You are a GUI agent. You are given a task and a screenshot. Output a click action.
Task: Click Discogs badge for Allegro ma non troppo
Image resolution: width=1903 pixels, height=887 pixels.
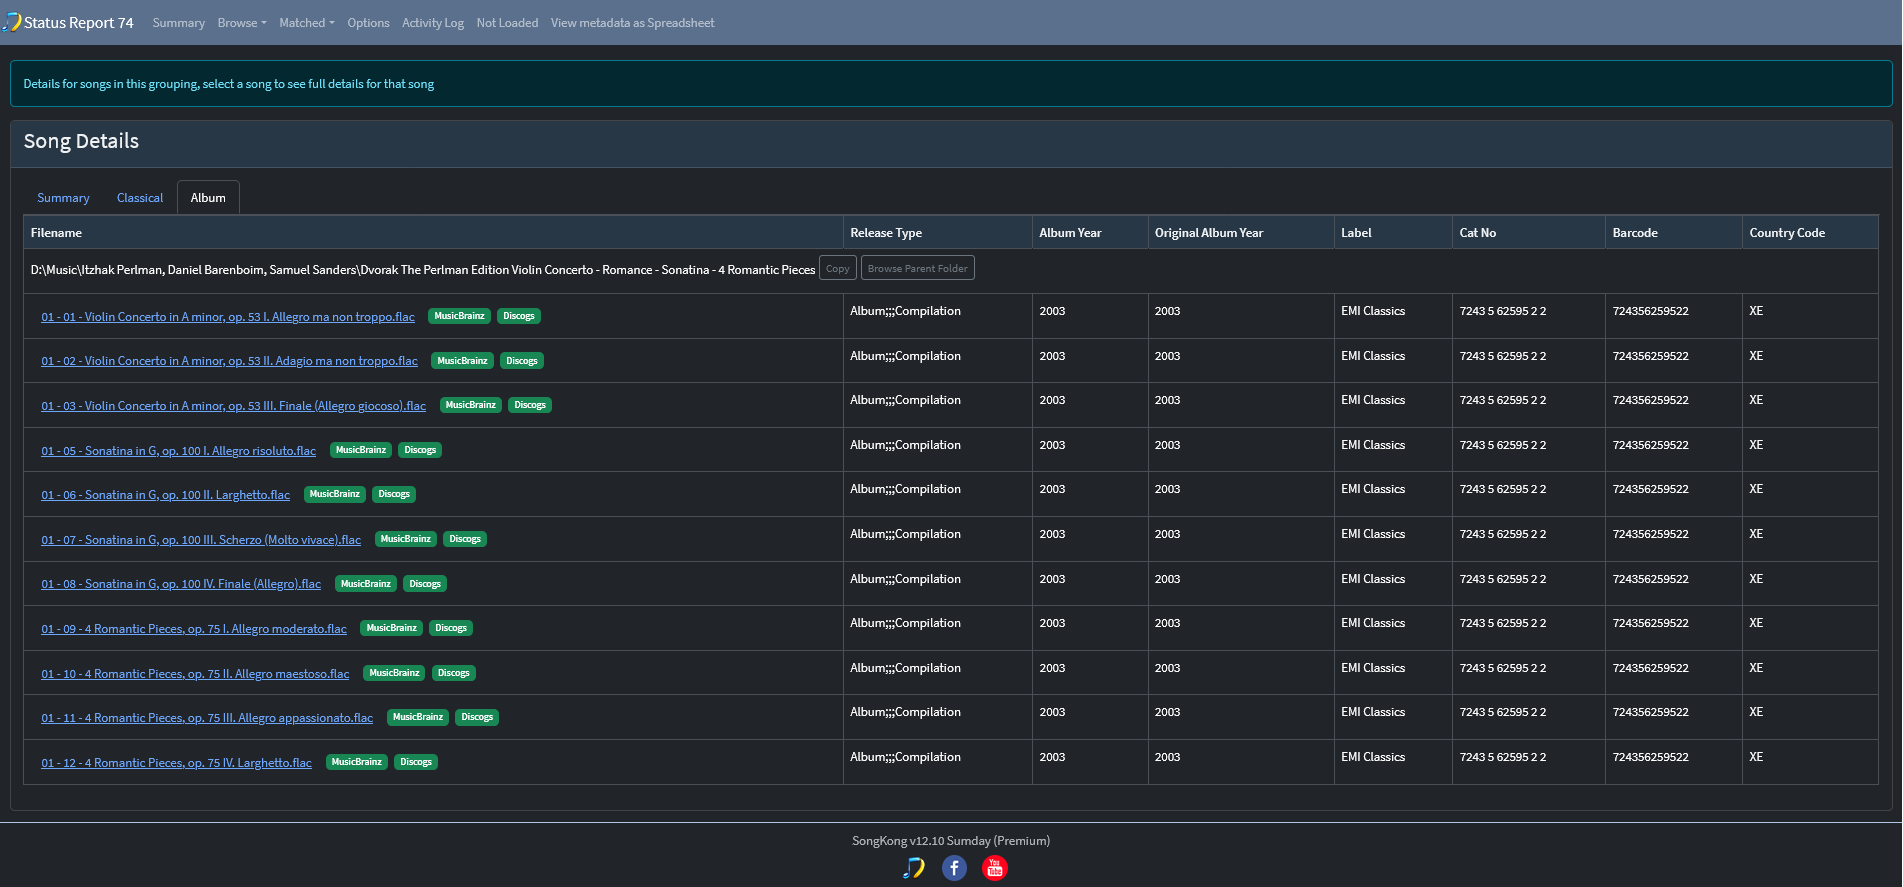pyautogui.click(x=519, y=316)
